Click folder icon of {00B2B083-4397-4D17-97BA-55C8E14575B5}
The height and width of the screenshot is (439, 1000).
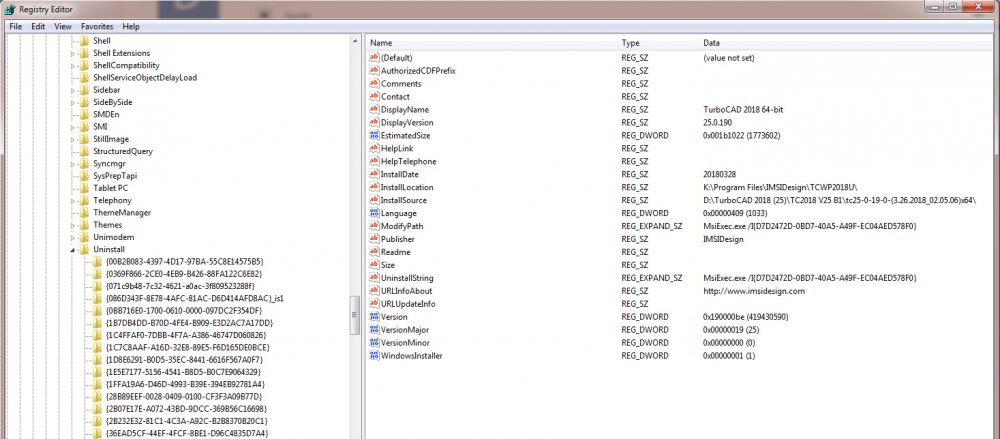coord(97,262)
